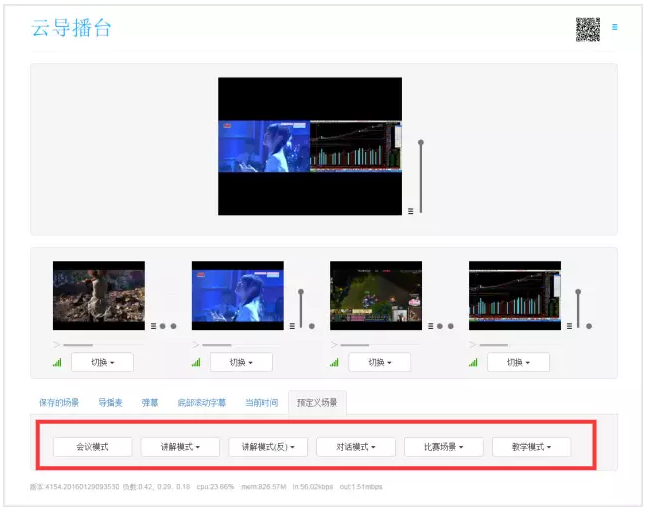Open list icon next to game video thumbnail
Viewport: 647px width, 513px height.
[x=431, y=326]
